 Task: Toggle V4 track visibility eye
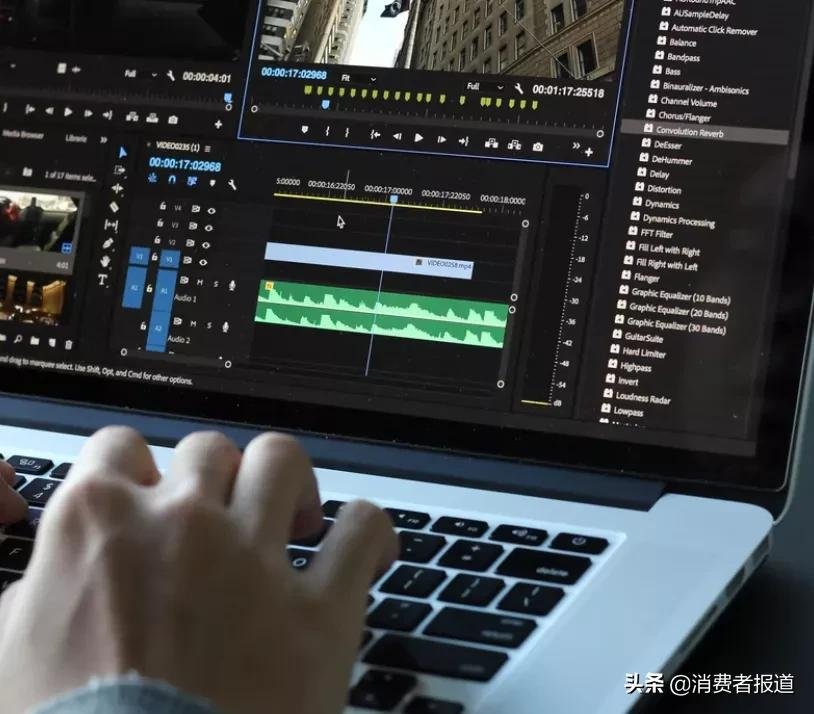click(211, 211)
